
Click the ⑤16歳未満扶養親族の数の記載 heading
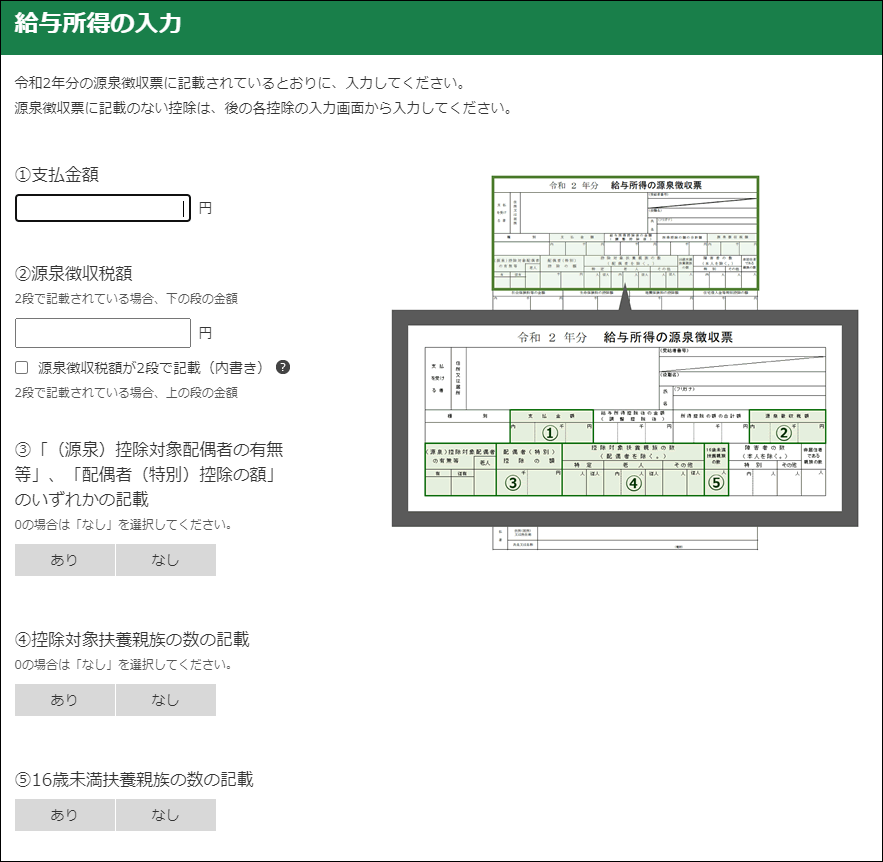134,780
